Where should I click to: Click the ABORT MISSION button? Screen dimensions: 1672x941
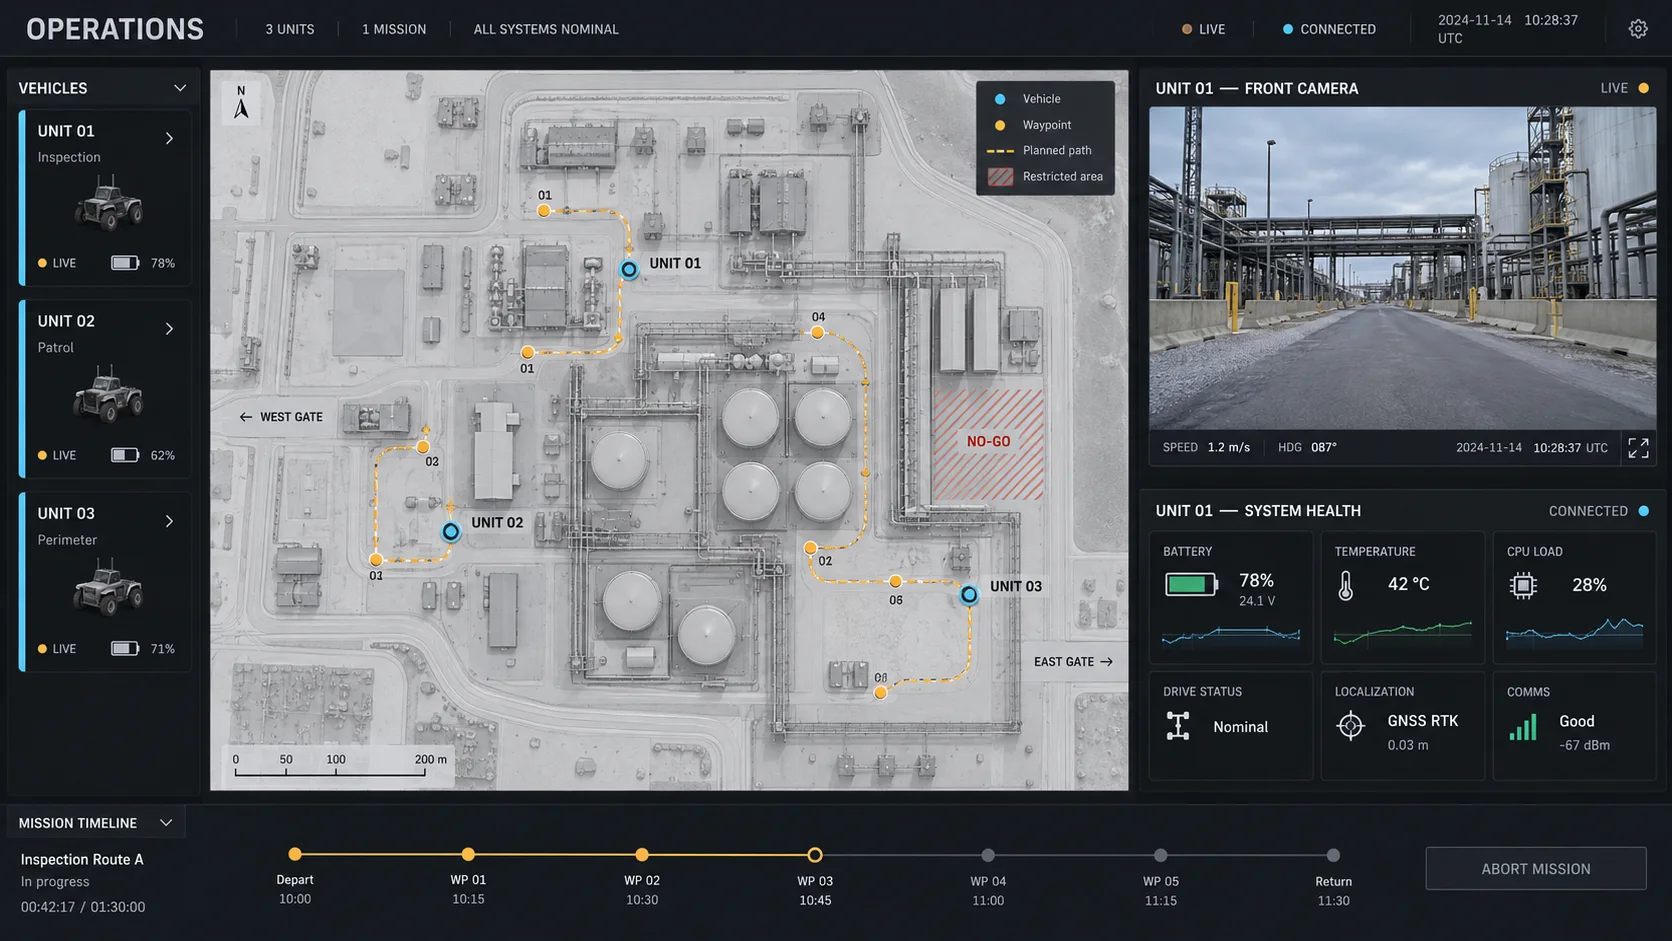pos(1536,869)
